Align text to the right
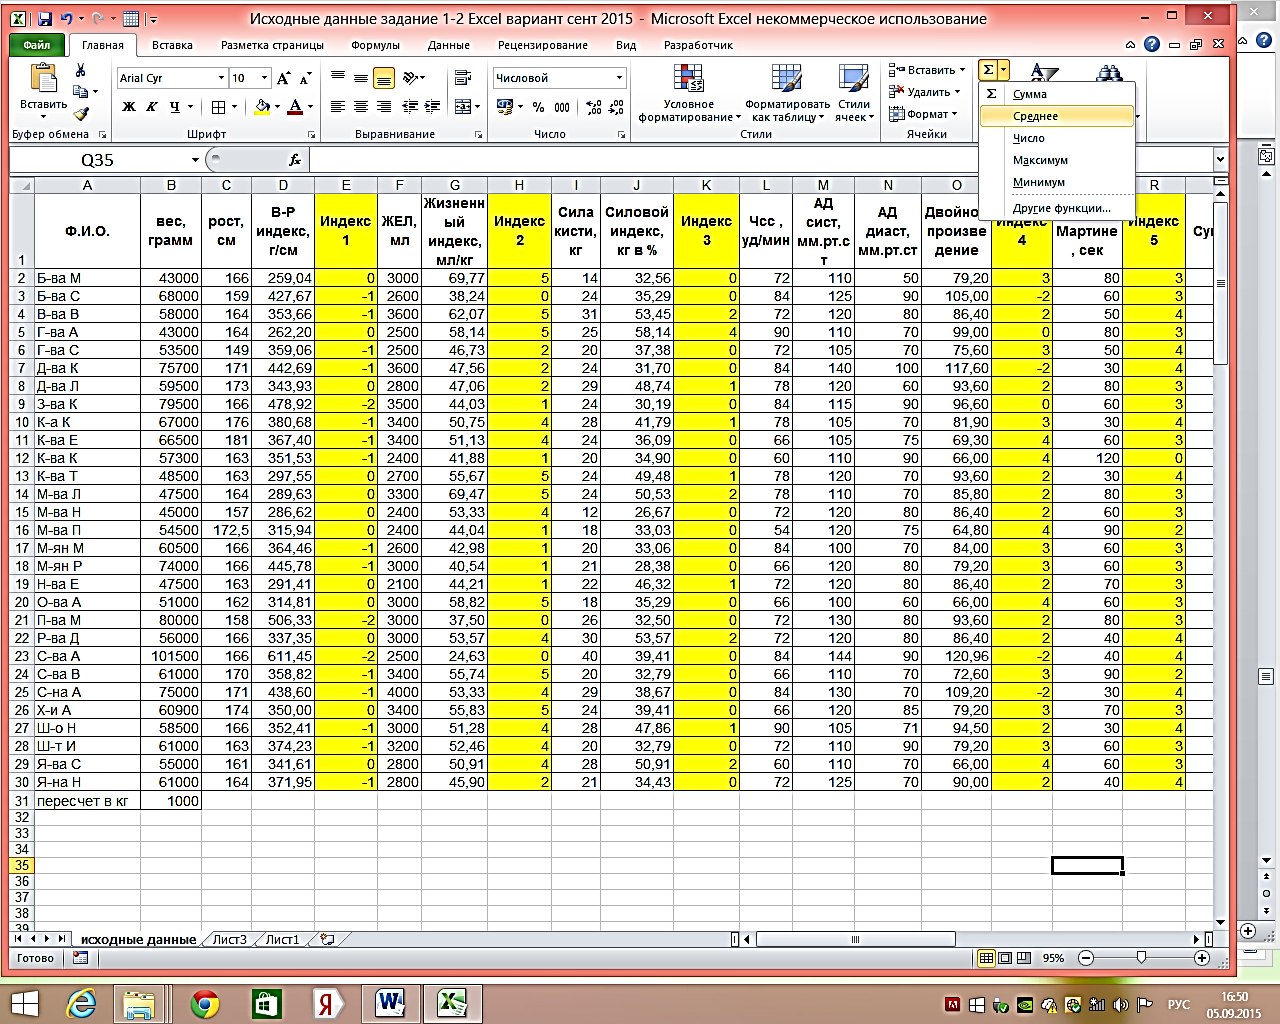The image size is (1280, 1024). (384, 107)
